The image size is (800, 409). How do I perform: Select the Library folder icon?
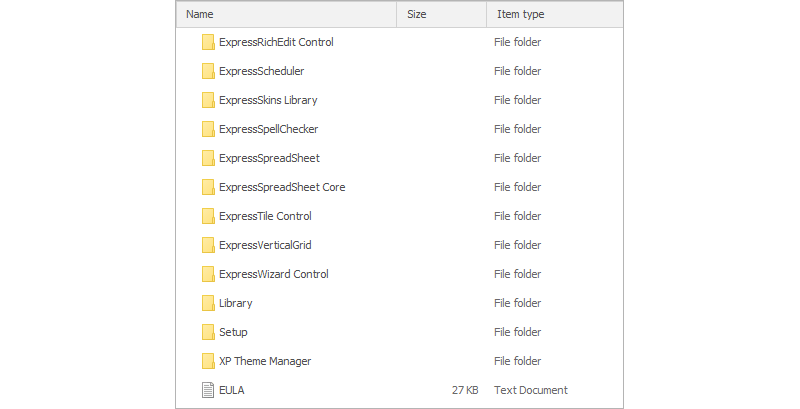coord(208,303)
